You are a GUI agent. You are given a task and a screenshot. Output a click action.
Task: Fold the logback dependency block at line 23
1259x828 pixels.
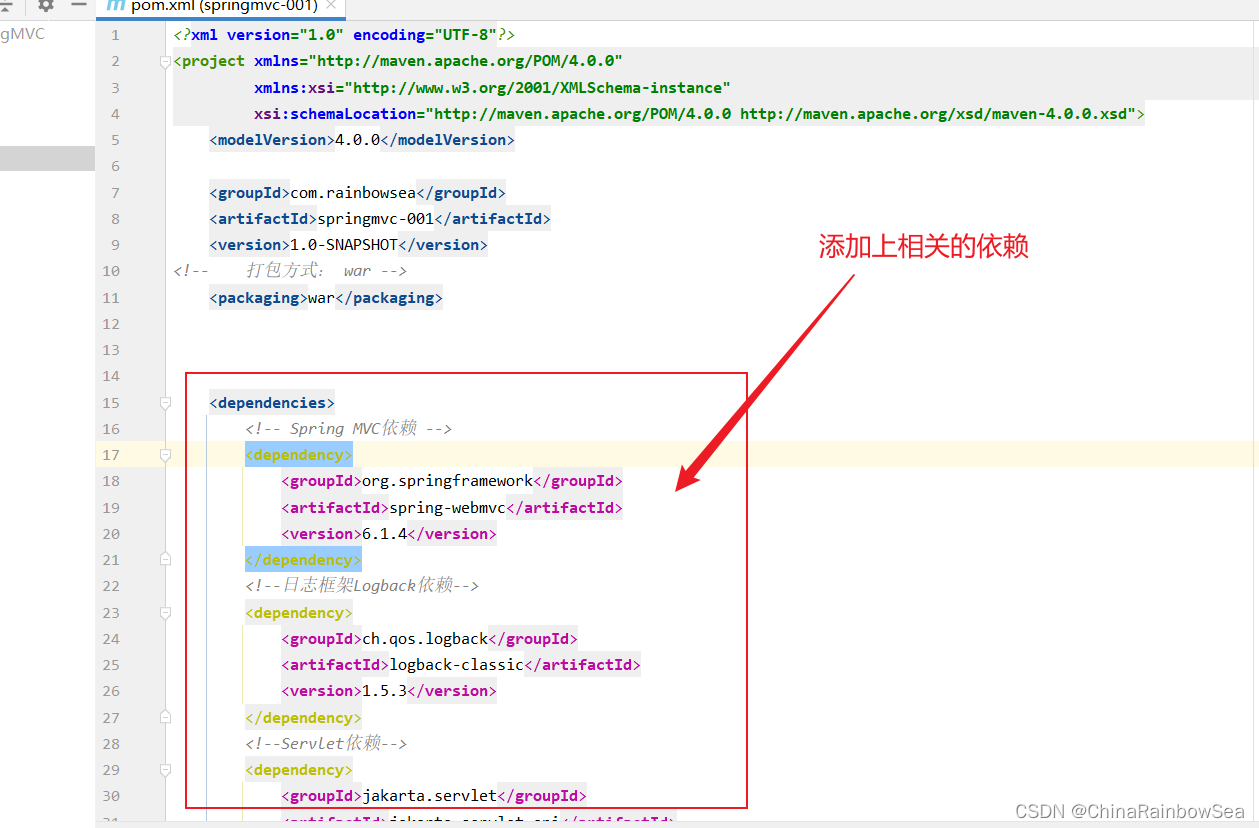click(x=165, y=613)
